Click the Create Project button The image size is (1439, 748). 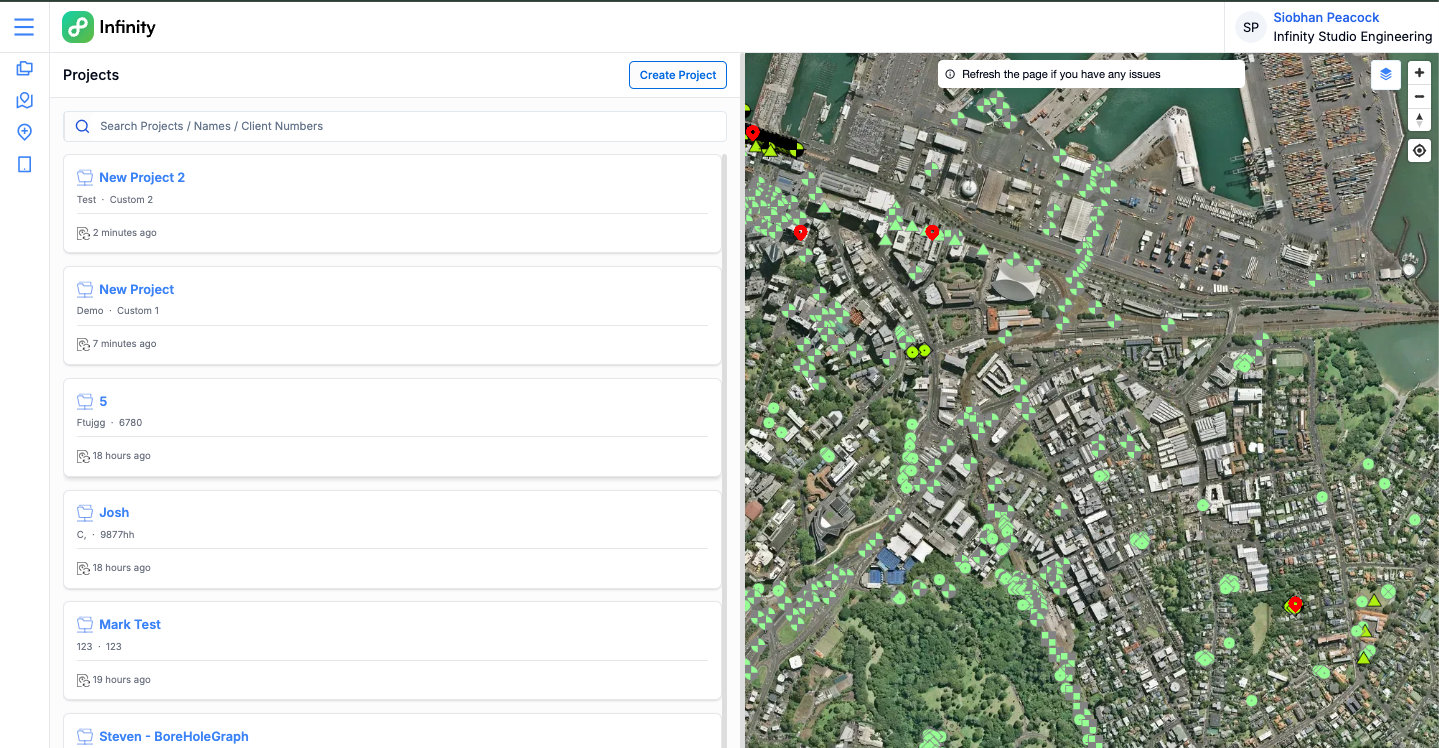coord(678,75)
